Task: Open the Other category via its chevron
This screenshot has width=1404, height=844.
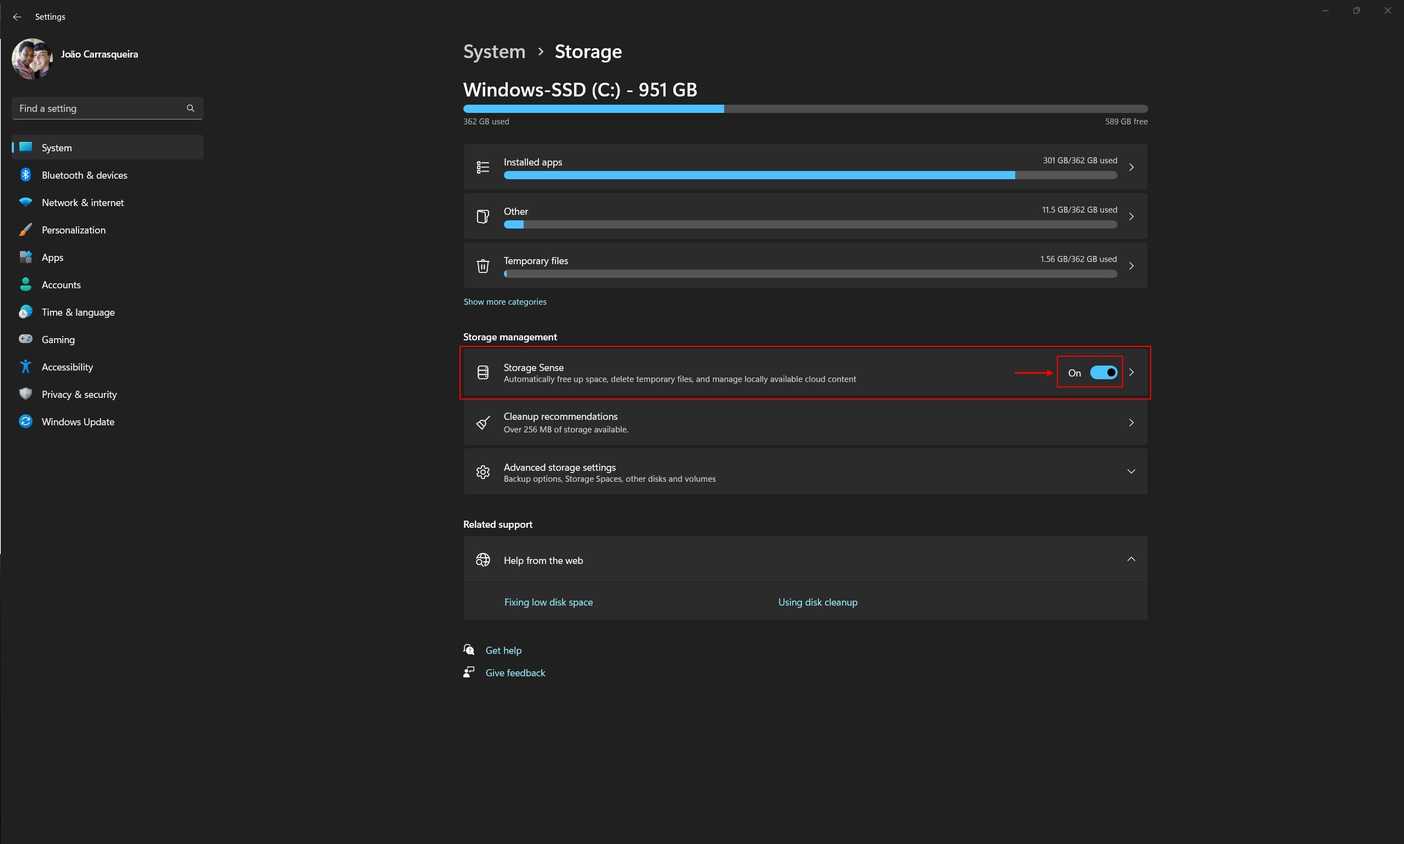Action: (1132, 216)
